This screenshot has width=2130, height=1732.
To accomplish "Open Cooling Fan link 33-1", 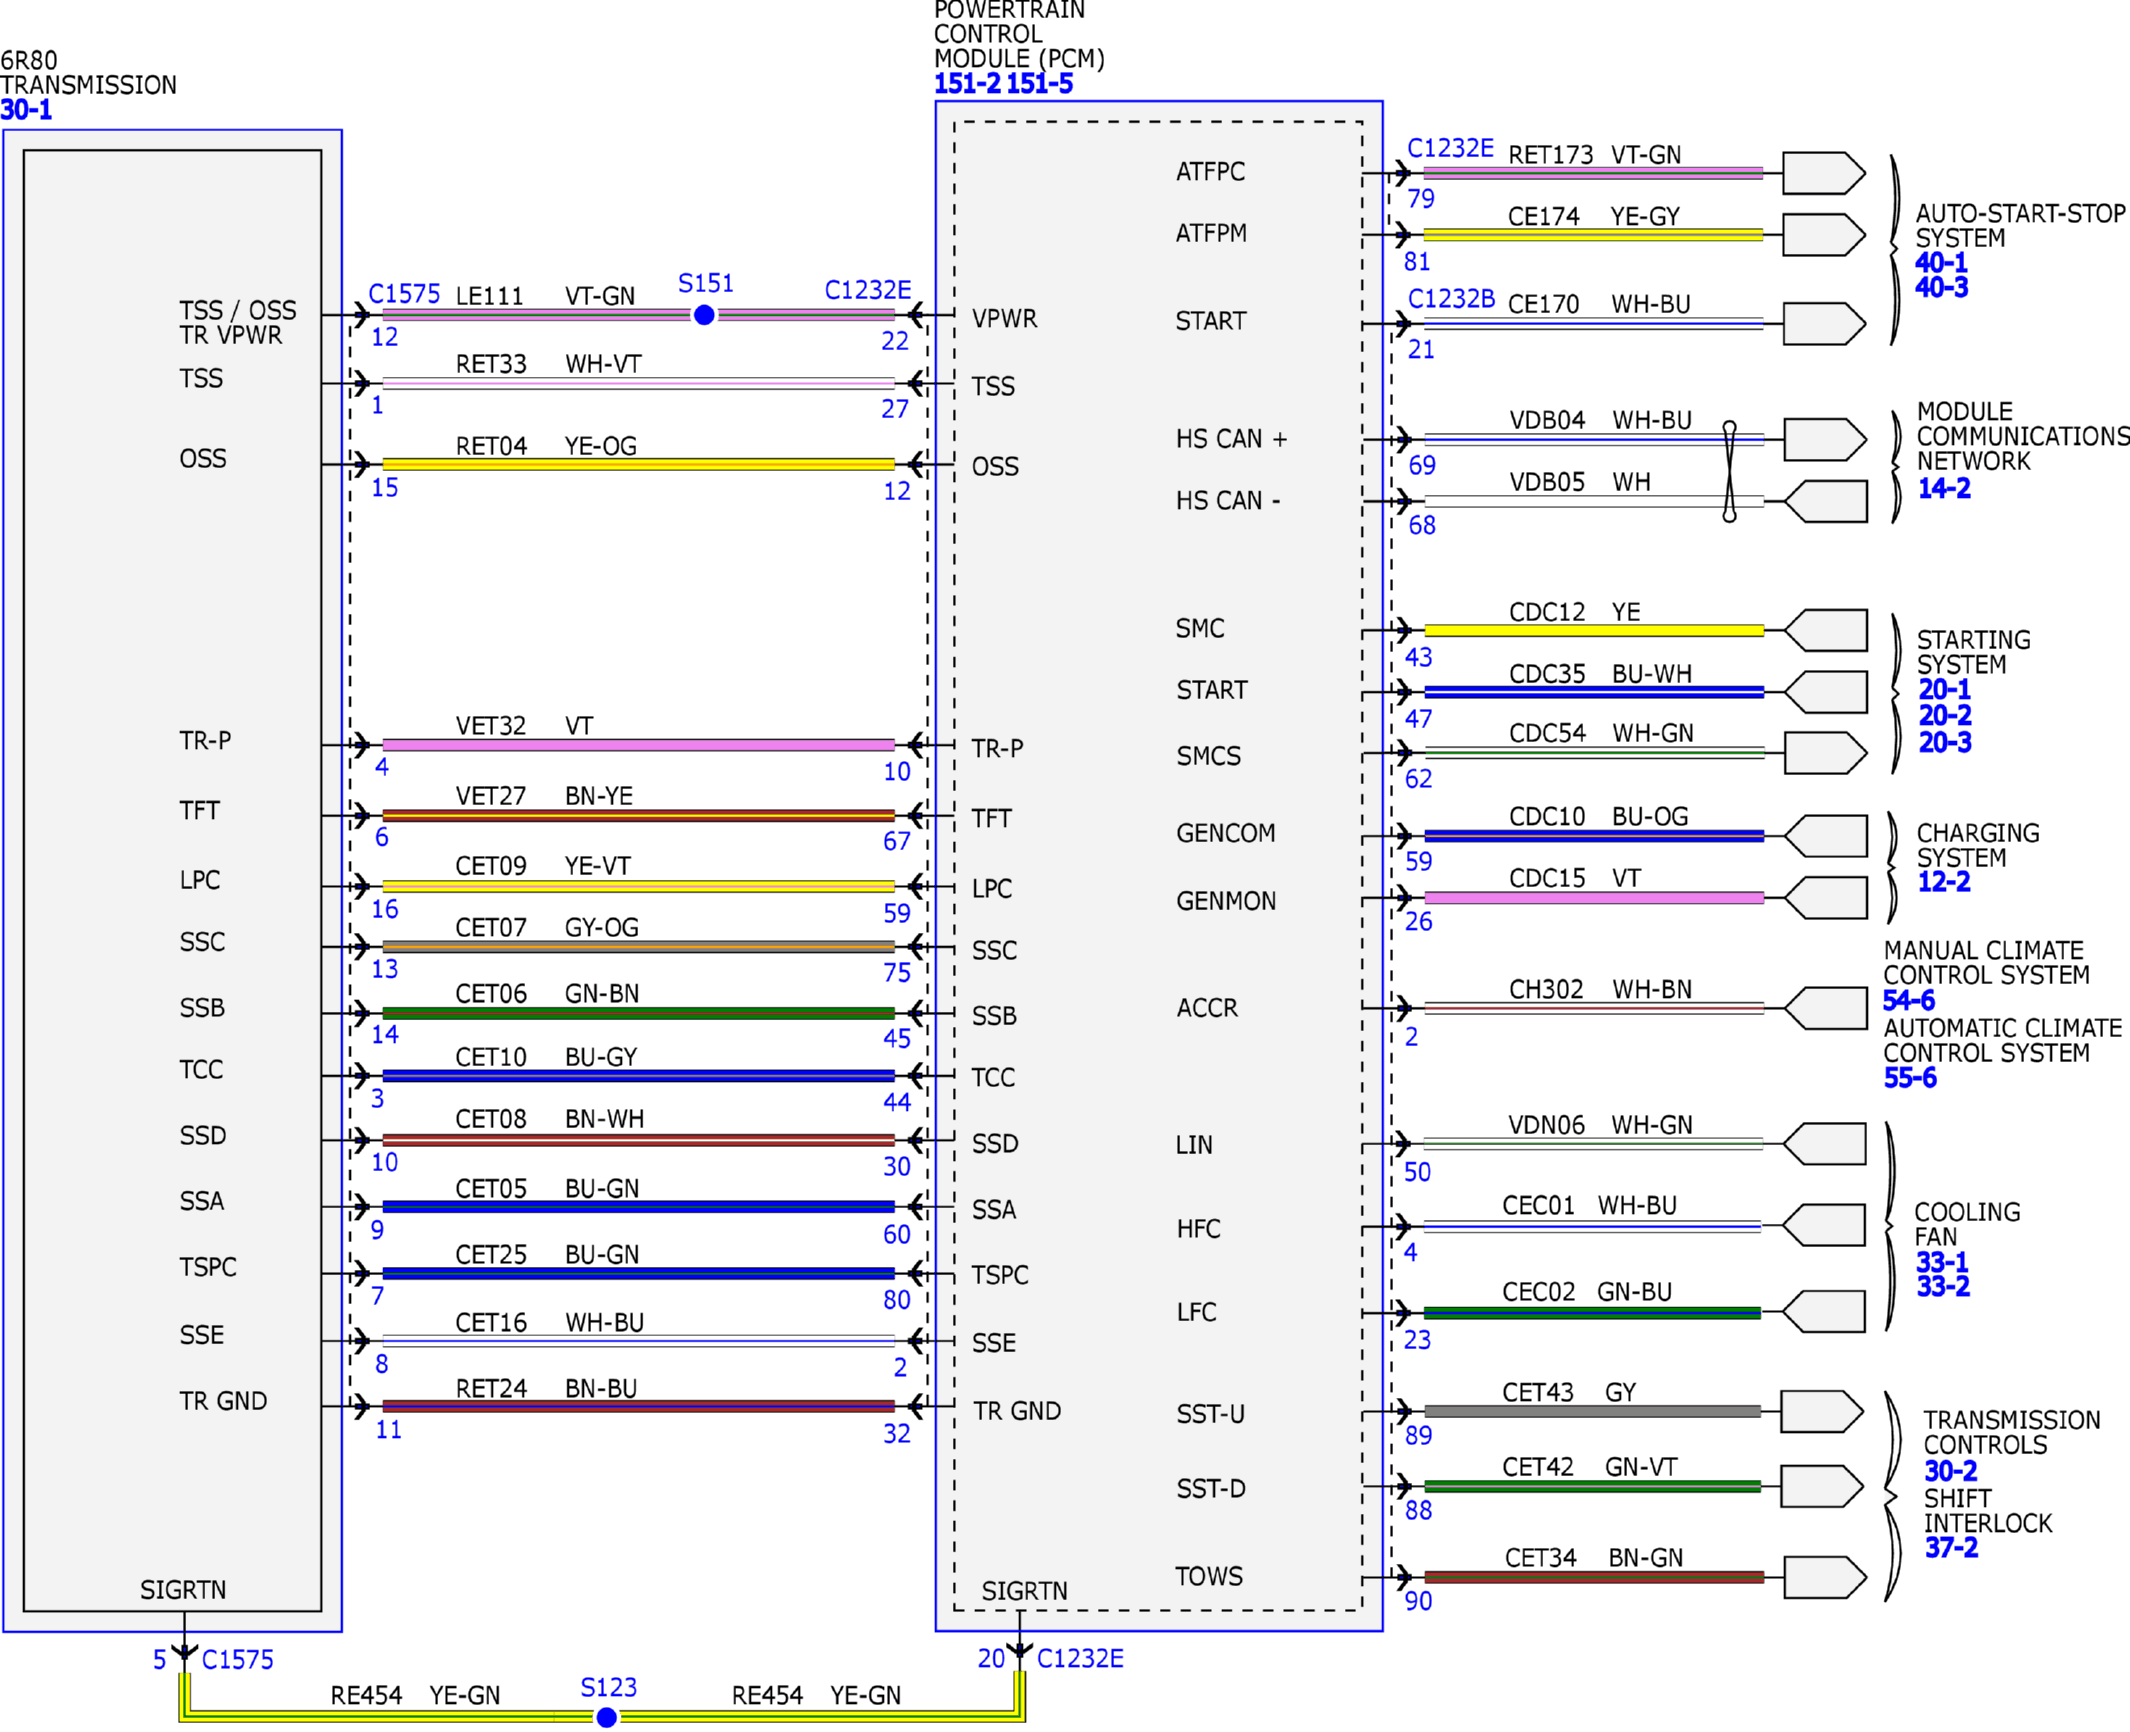I will click(1942, 1262).
